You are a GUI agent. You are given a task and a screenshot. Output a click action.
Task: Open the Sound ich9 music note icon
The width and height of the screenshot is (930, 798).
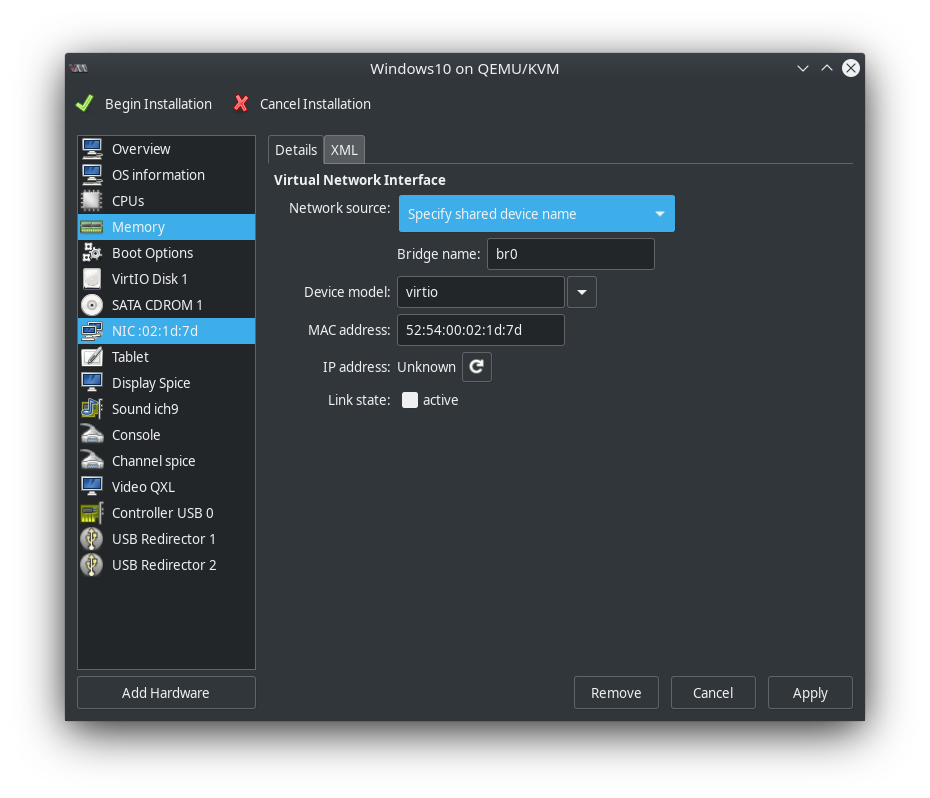point(92,409)
